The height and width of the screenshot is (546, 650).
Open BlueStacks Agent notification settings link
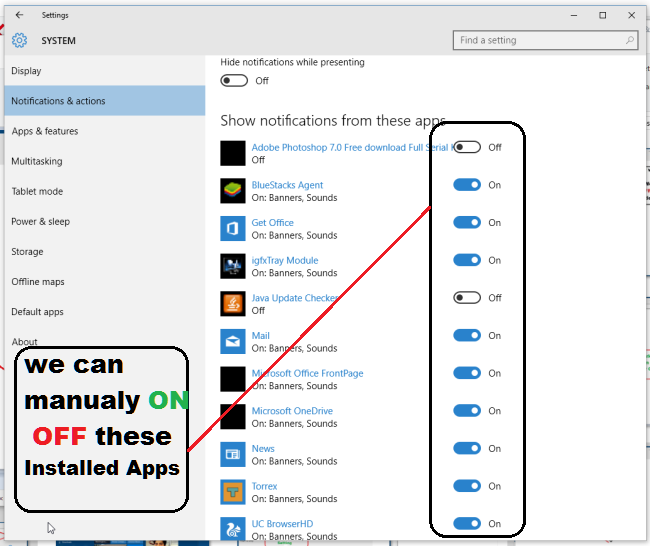[x=287, y=185]
